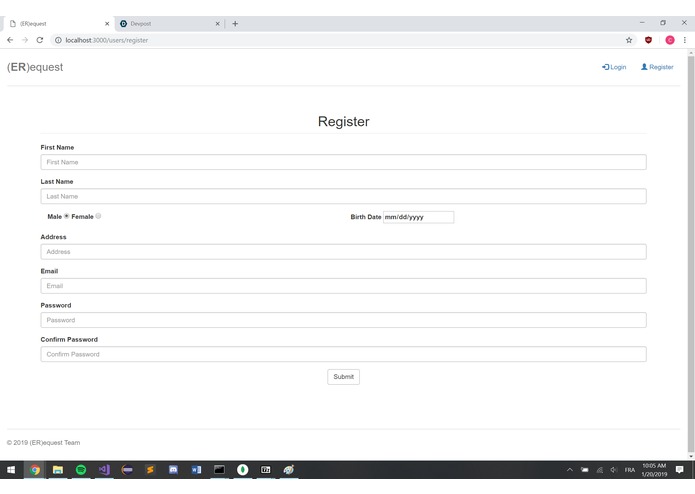
Task: Open File Explorer from the taskbar
Action: pyautogui.click(x=58, y=470)
